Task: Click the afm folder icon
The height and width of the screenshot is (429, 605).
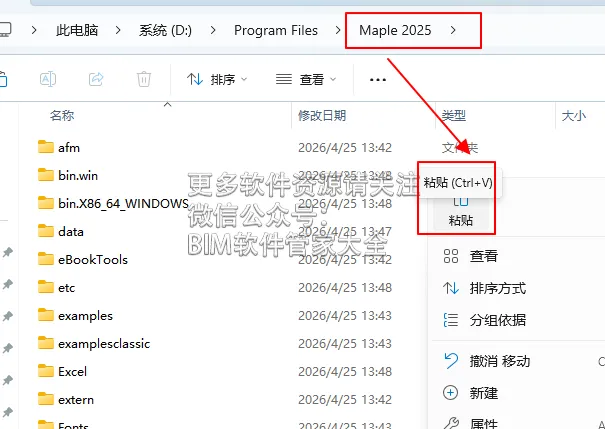Action: coord(46,147)
